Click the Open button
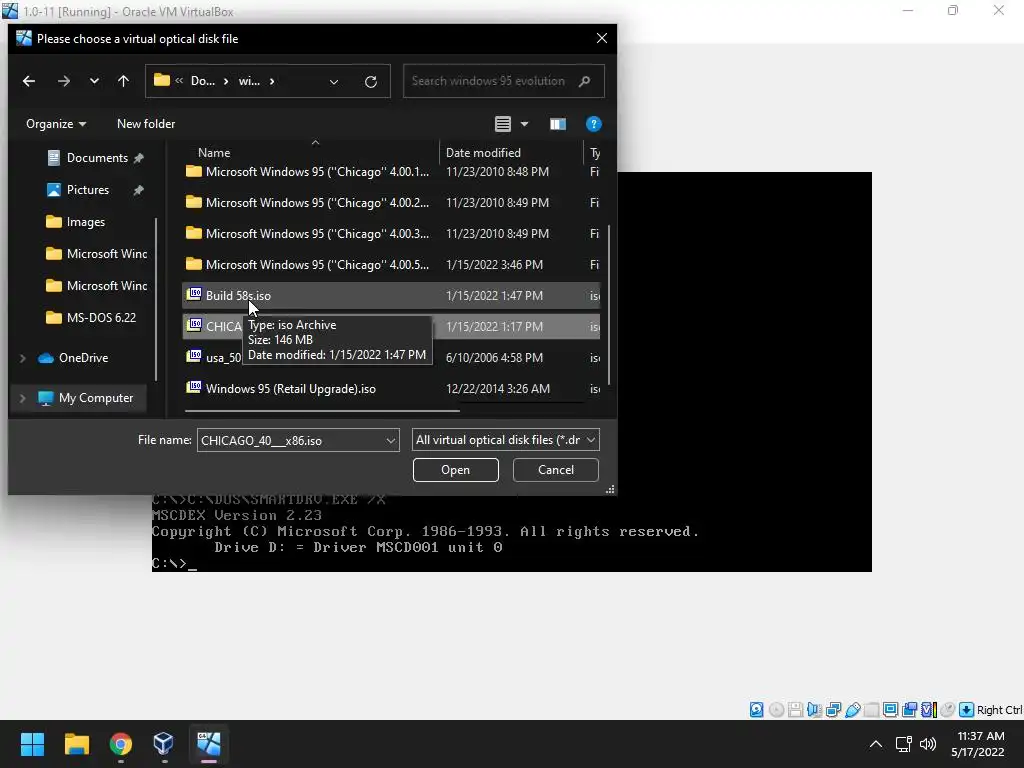 pos(455,470)
